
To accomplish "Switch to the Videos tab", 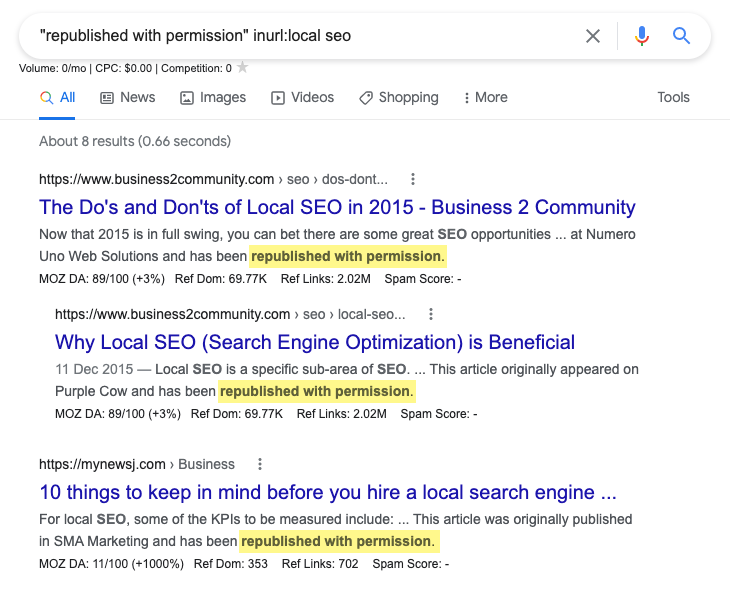I will (302, 97).
